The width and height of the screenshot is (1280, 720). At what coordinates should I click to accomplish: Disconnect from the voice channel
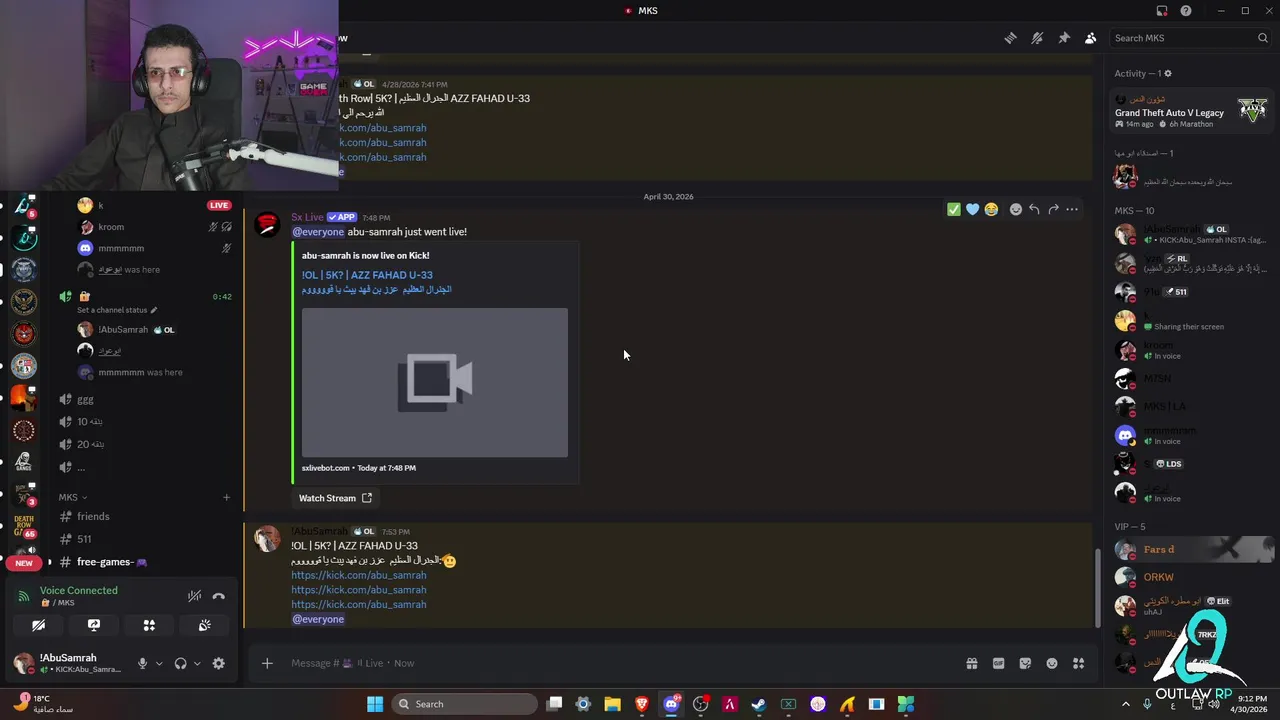(x=219, y=596)
